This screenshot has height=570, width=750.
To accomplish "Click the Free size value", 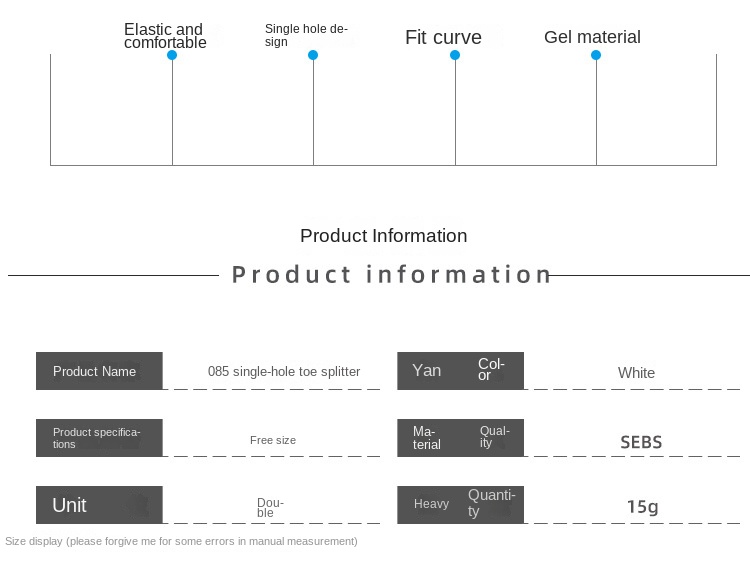I will pyautogui.click(x=273, y=440).
